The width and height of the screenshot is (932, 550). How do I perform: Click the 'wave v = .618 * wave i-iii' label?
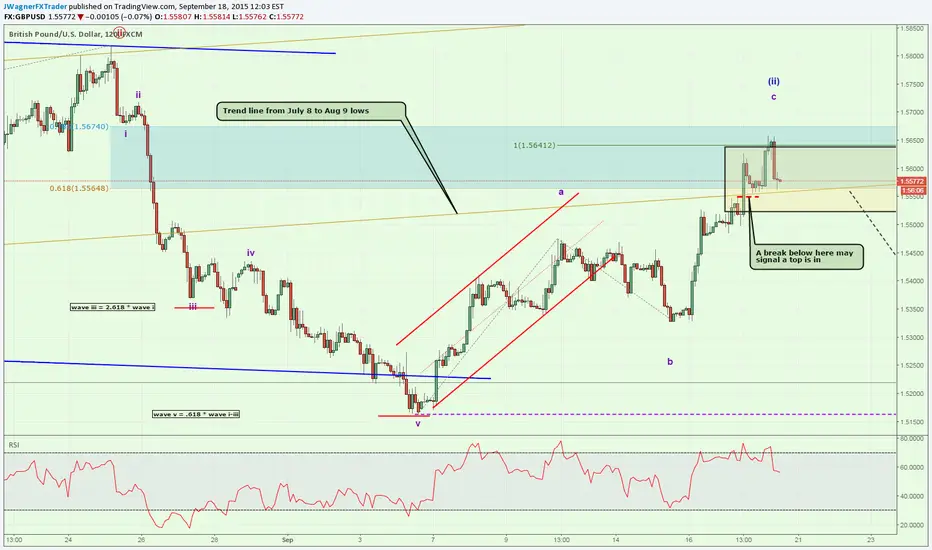pos(196,414)
